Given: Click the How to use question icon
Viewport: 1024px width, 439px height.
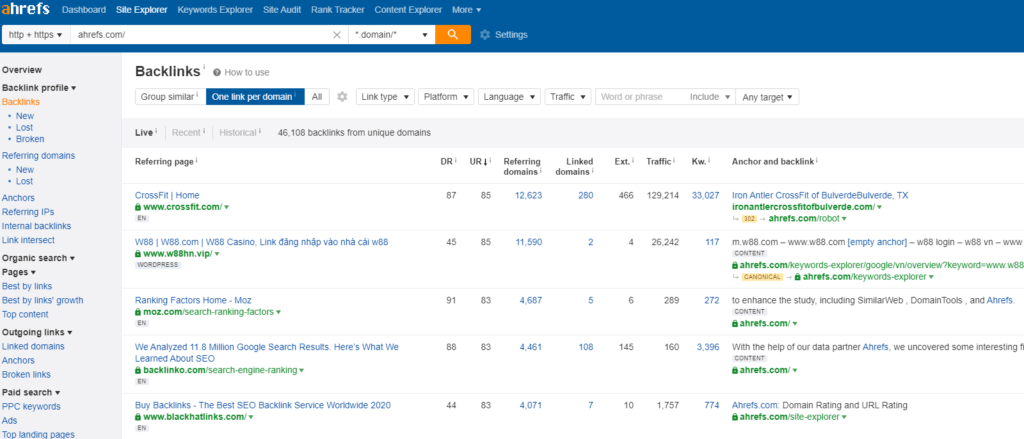Looking at the screenshot, I should coord(217,73).
